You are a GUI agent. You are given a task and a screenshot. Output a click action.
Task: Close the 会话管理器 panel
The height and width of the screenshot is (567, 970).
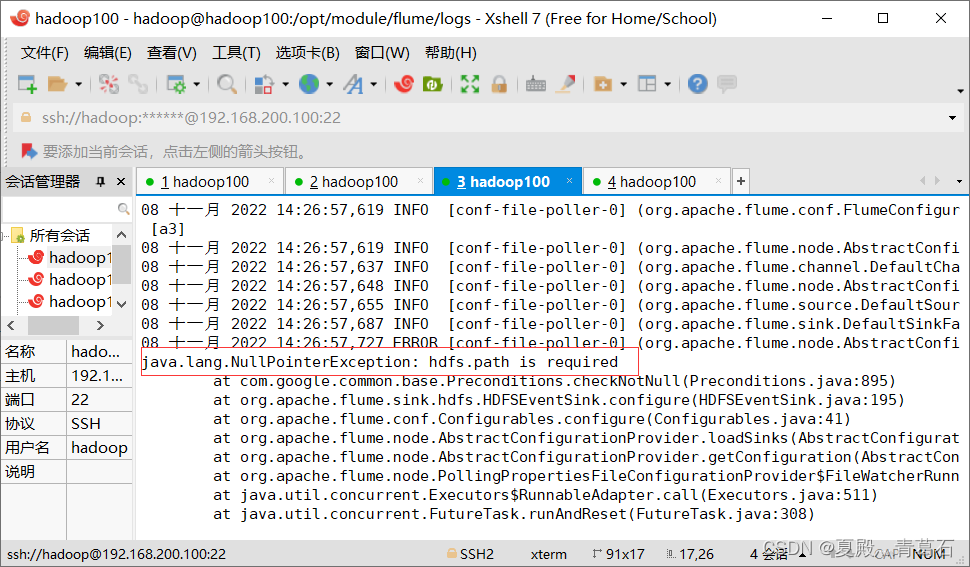coord(121,182)
